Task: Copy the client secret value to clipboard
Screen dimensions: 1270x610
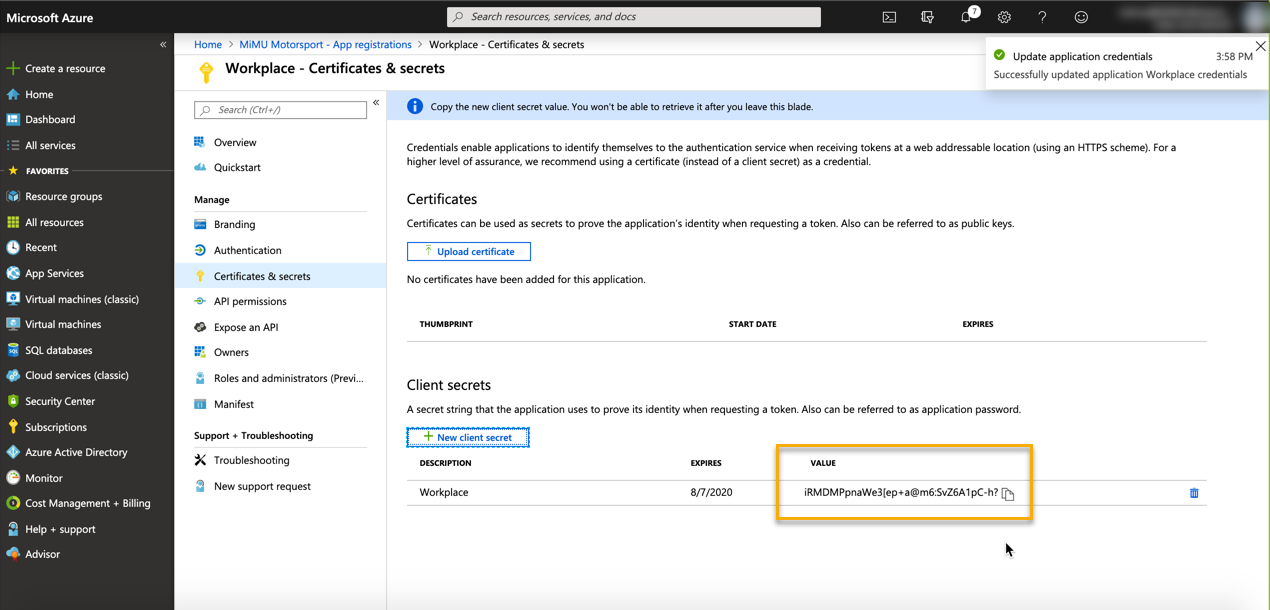Action: (1008, 494)
